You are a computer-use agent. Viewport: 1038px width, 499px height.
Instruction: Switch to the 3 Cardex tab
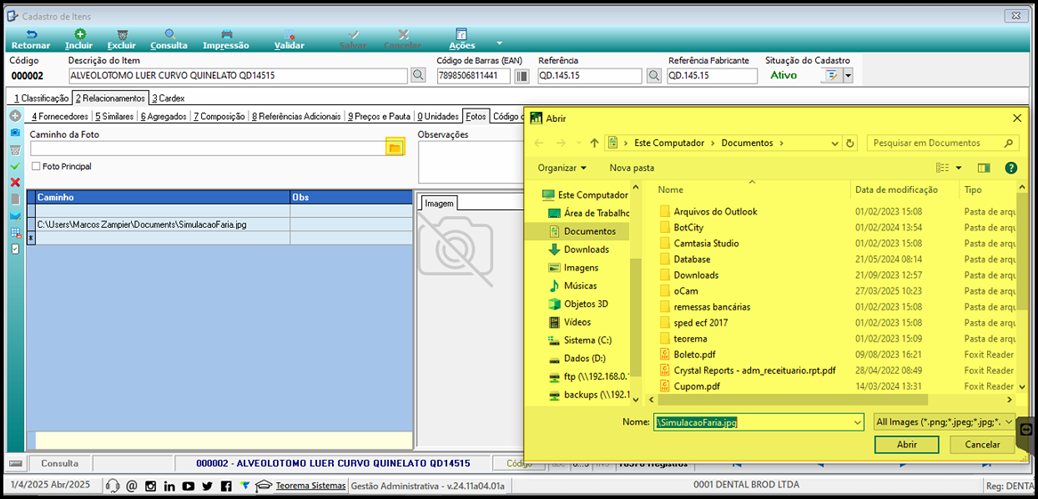[168, 98]
